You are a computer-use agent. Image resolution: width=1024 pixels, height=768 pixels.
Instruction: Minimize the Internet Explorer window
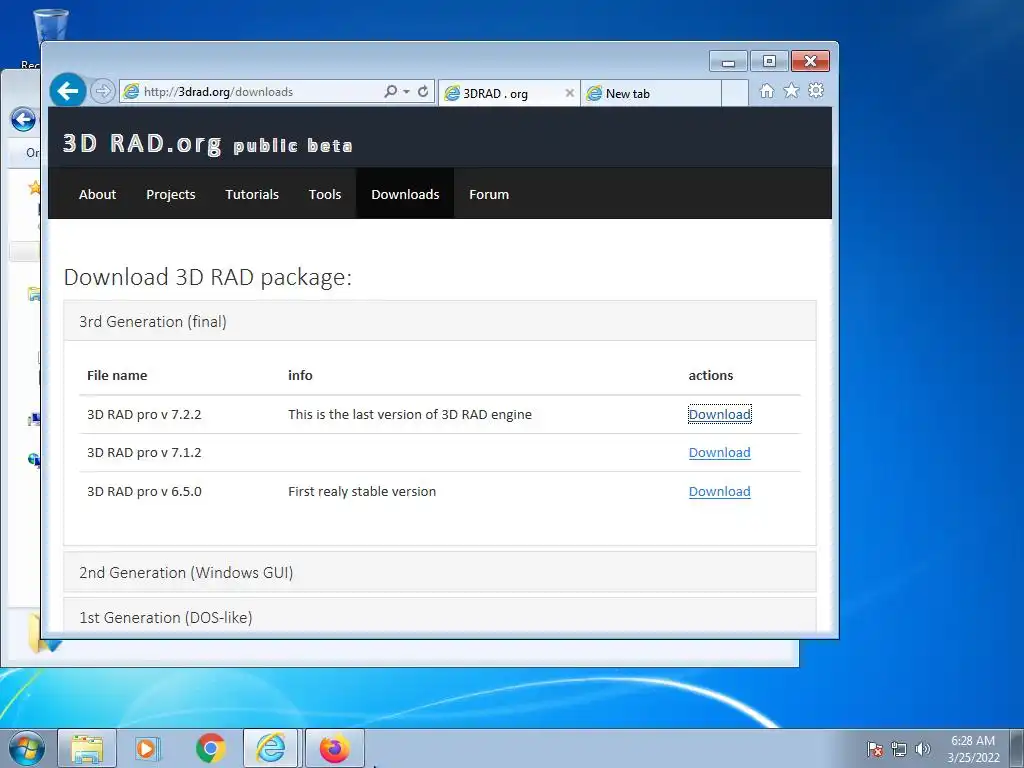[729, 61]
